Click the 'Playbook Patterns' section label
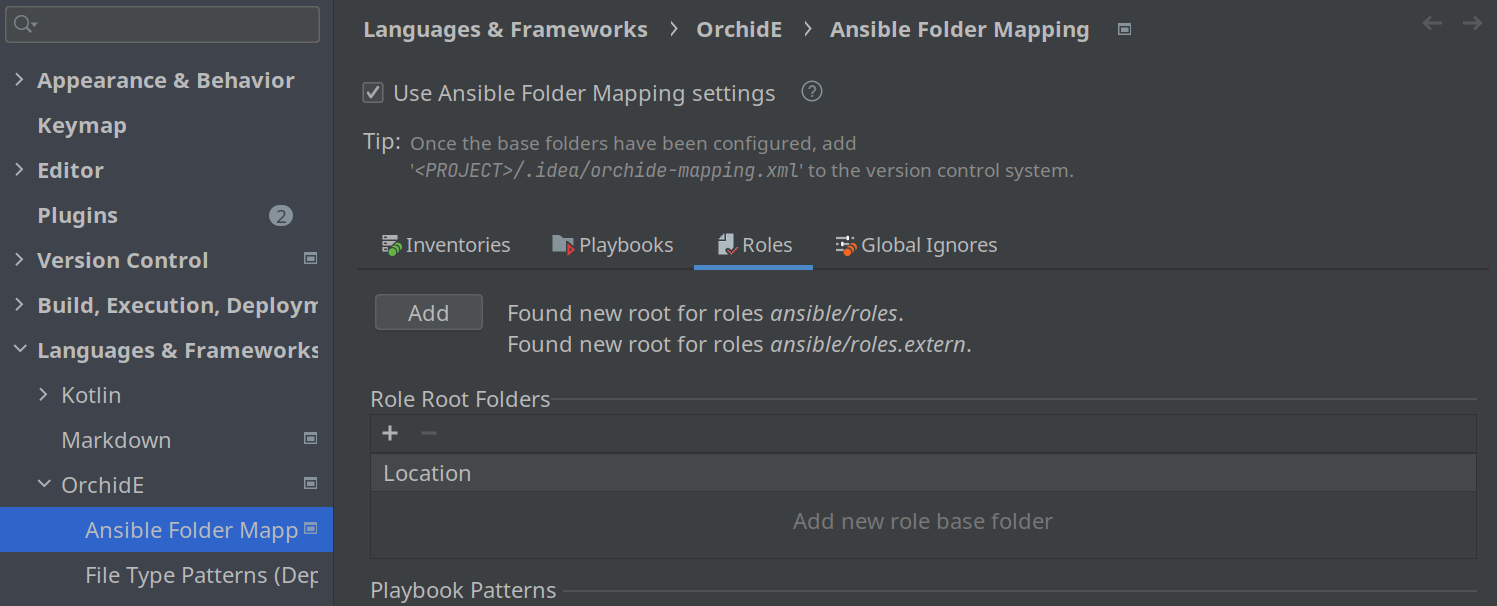The image size is (1497, 606). 463,590
